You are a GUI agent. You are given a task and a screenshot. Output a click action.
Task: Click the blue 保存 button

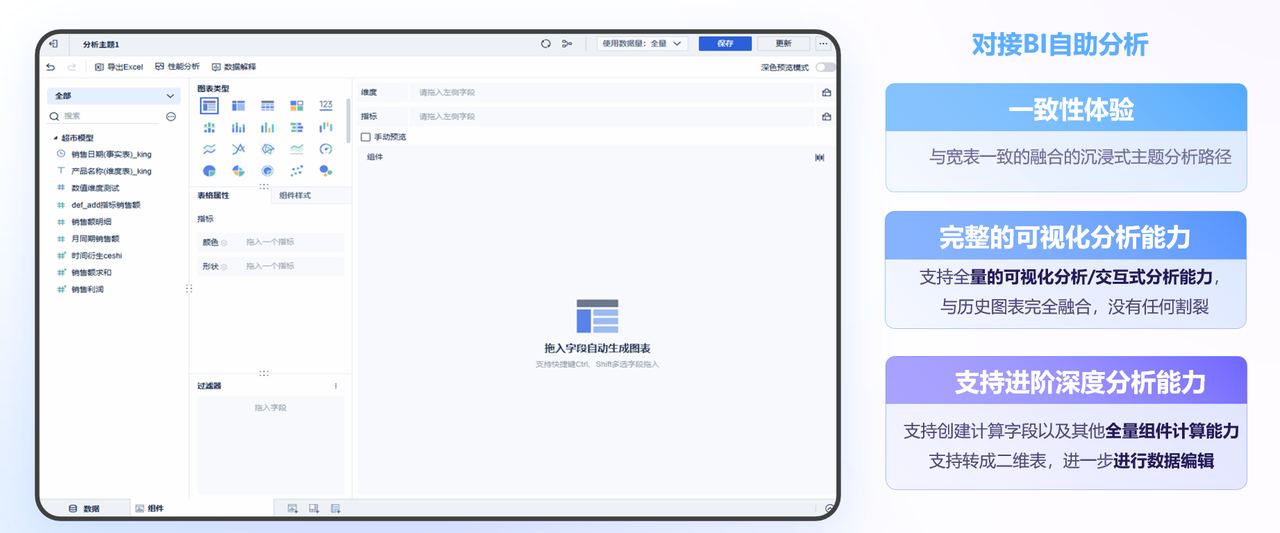pyautogui.click(x=725, y=44)
